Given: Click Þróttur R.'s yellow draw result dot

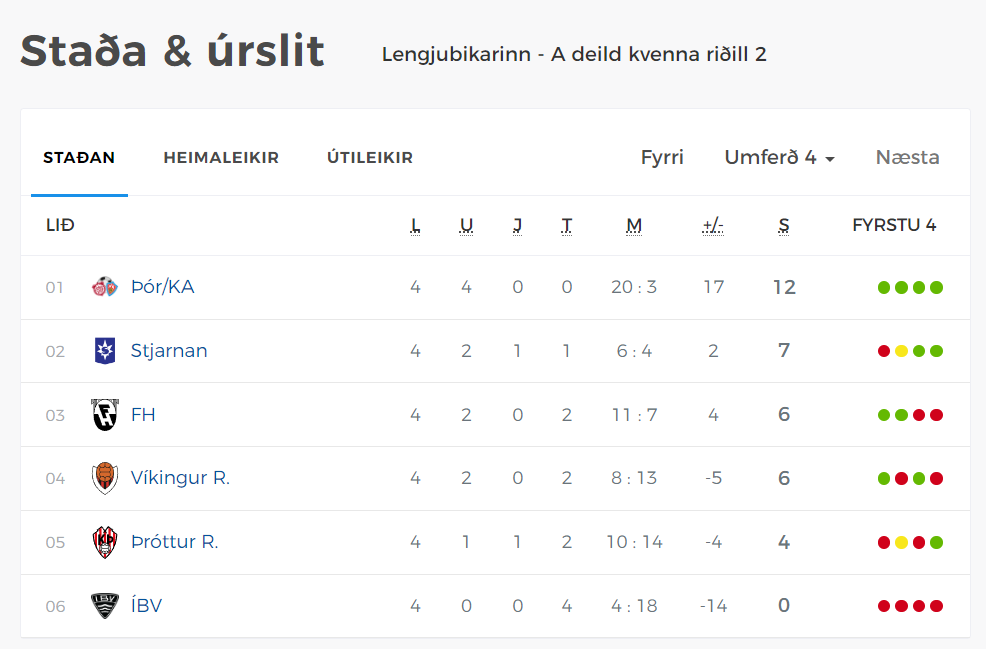Looking at the screenshot, I should [x=901, y=542].
